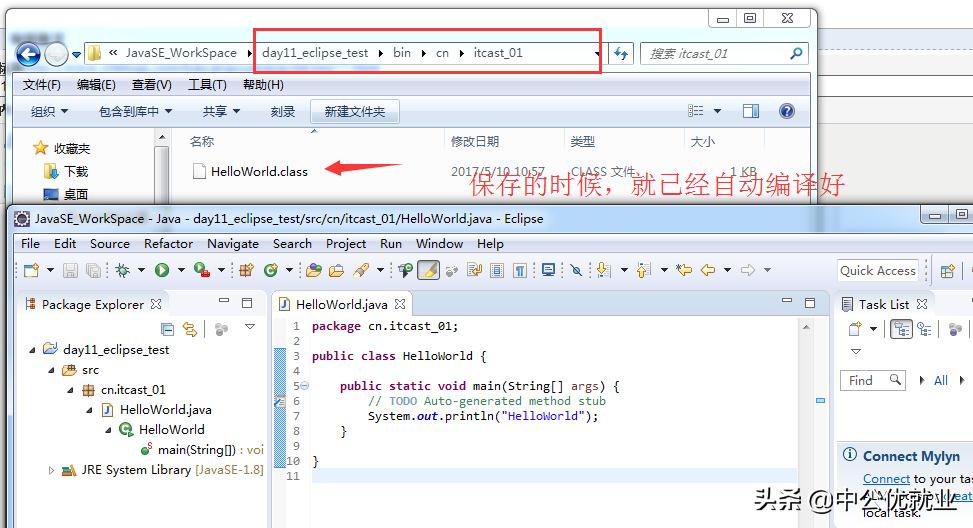Open dropdown next to Debug icon
The image size is (973, 528).
[141, 270]
